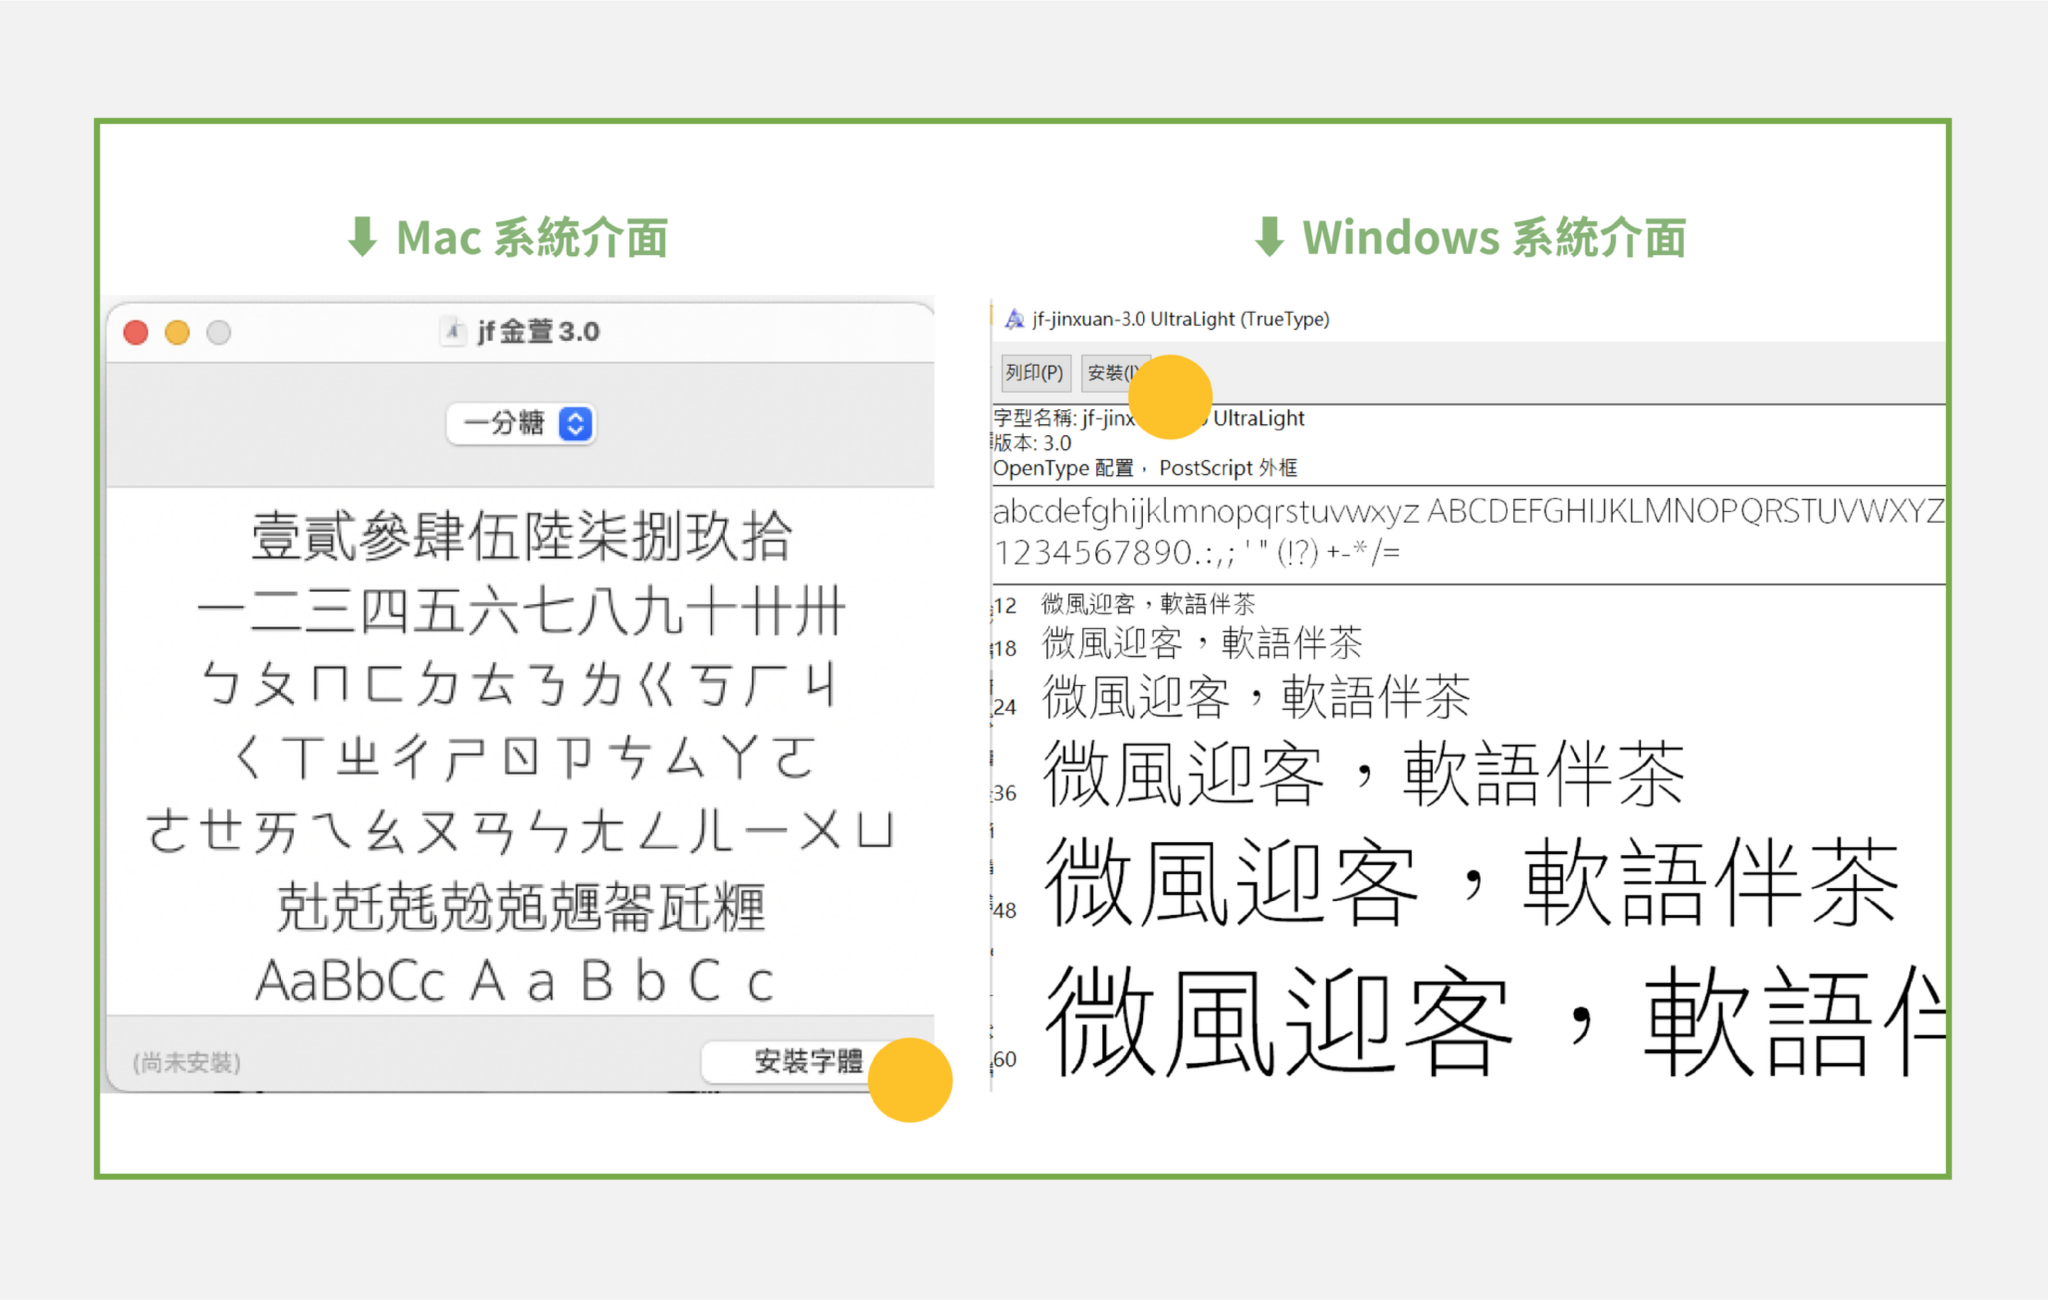The width and height of the screenshot is (2048, 1300).
Task: Click the yellow minimize traffic light button
Action: [x=177, y=332]
